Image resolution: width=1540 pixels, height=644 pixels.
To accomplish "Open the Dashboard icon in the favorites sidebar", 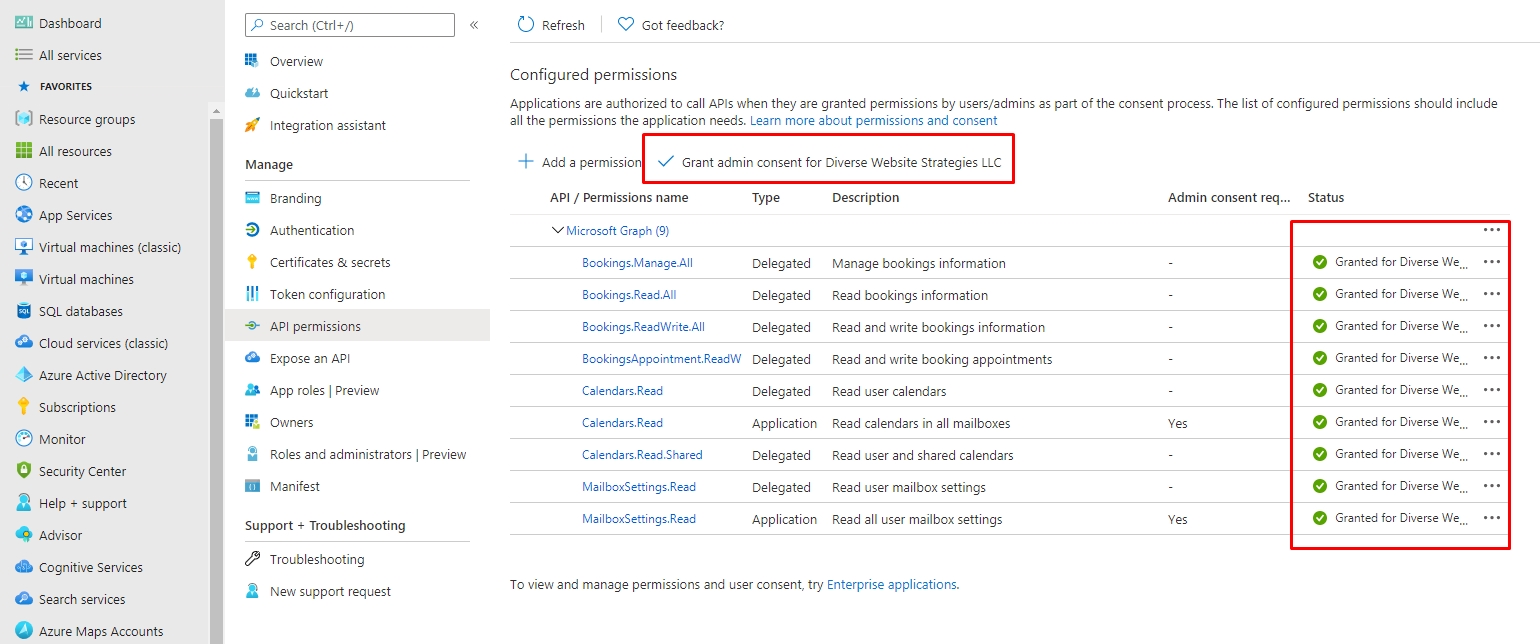I will 24,23.
